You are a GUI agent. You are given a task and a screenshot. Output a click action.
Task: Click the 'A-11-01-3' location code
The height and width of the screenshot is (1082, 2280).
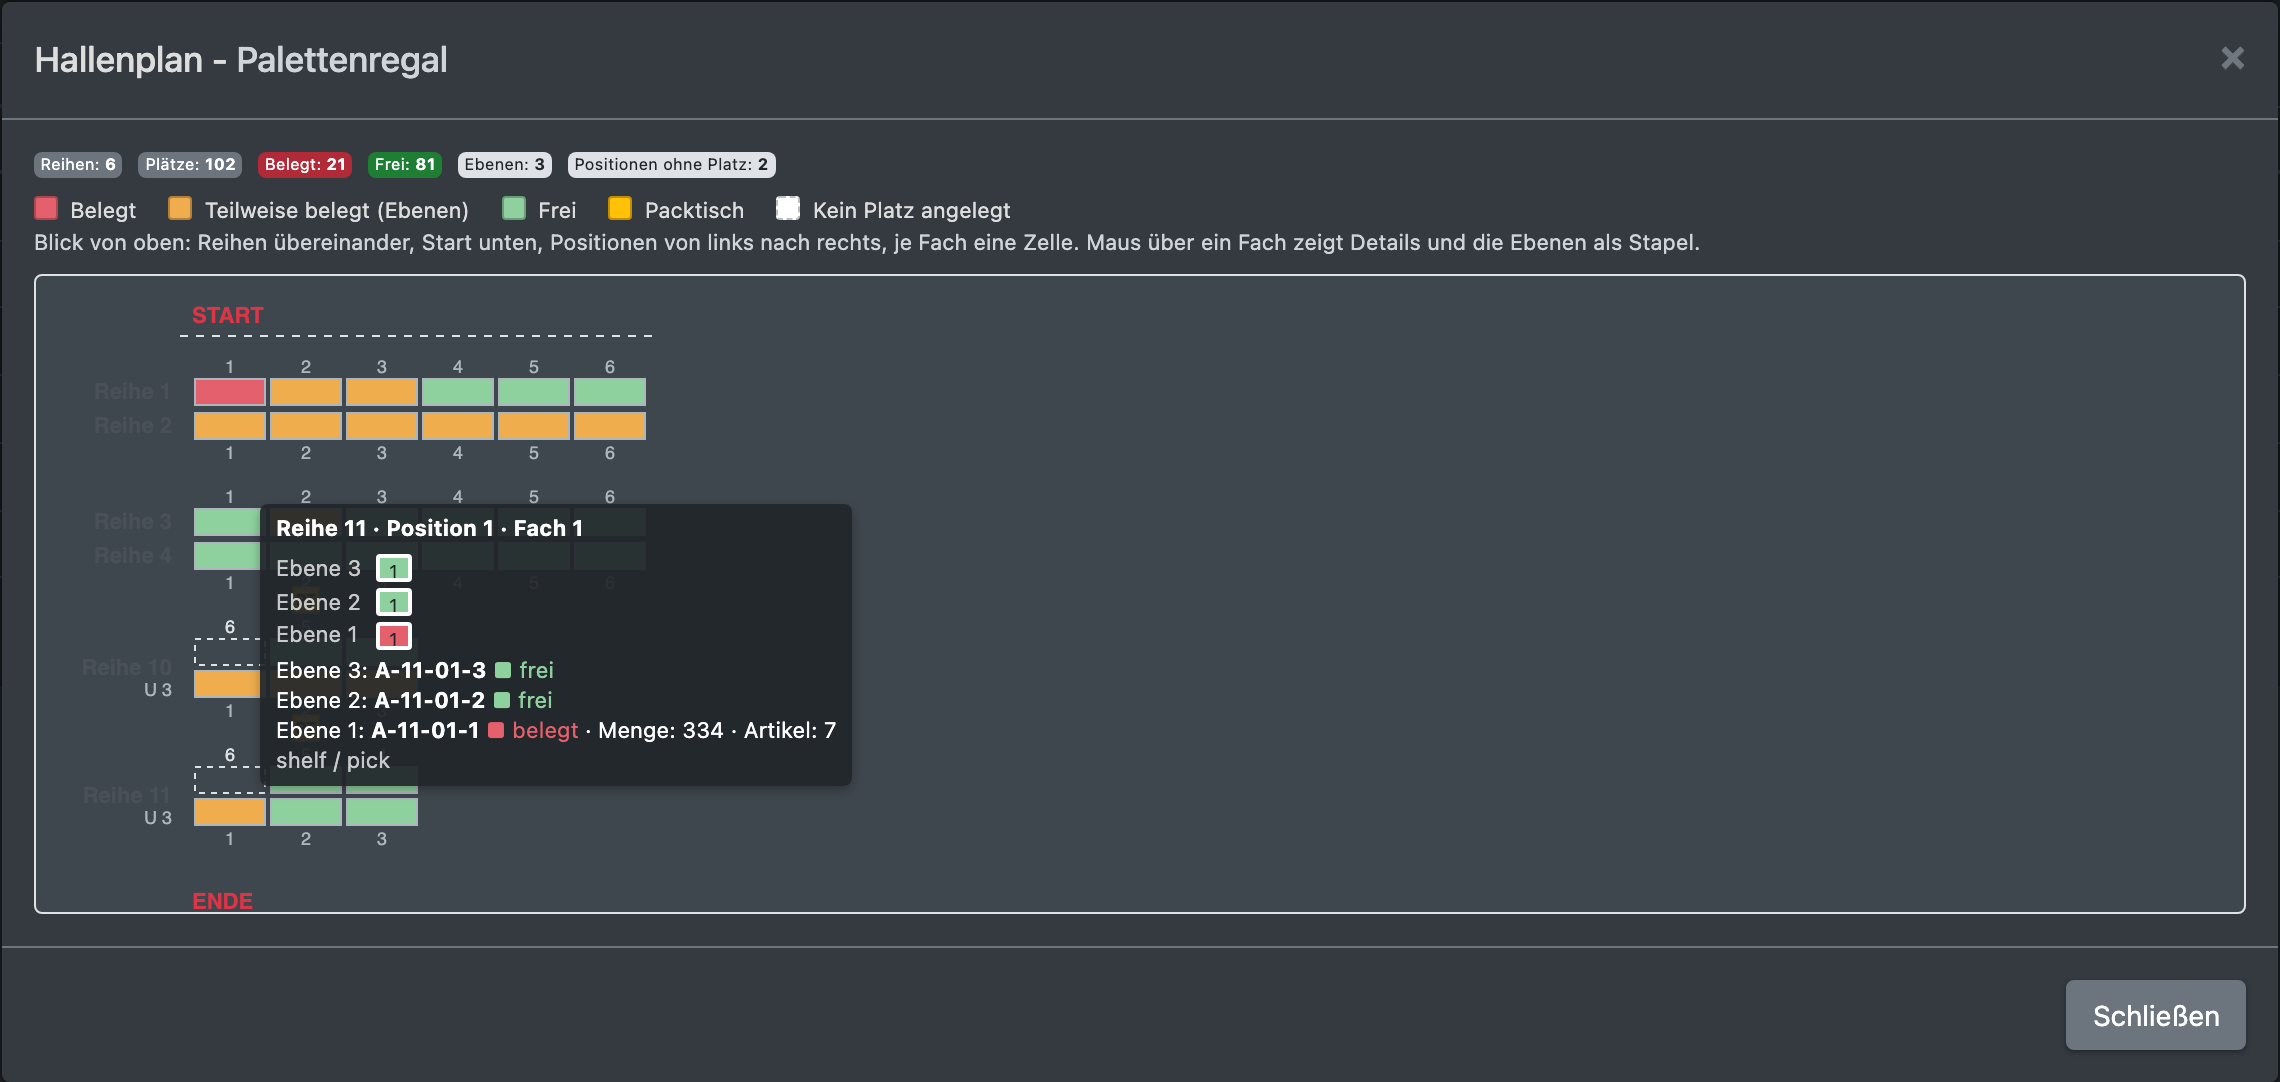pos(430,670)
